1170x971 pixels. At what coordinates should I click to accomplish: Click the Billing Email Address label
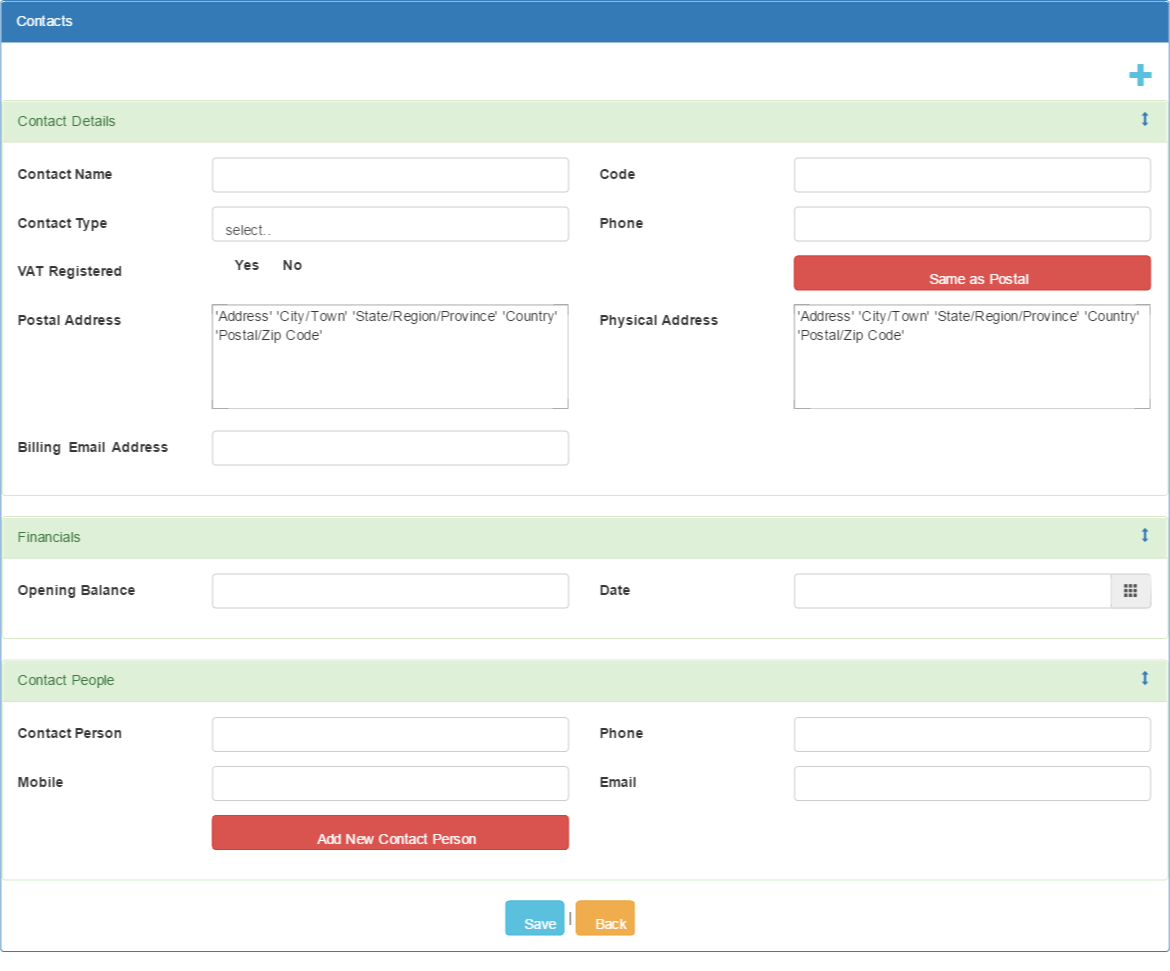(x=93, y=447)
